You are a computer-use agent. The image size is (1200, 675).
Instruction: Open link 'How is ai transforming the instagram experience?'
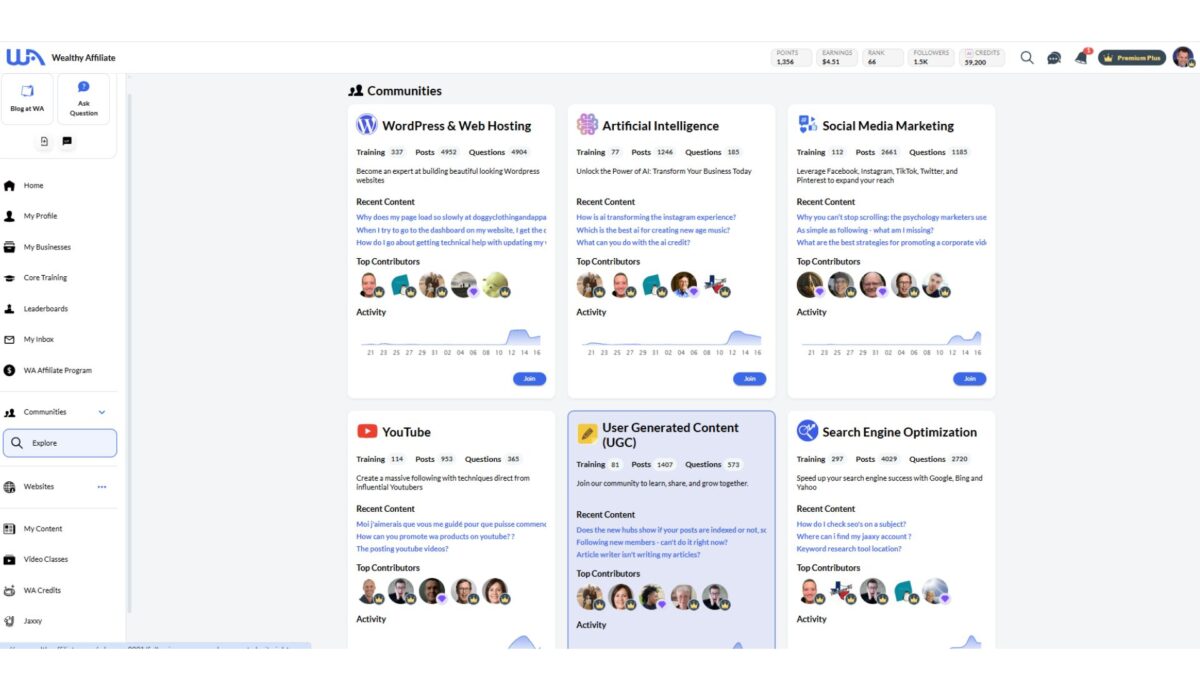coord(656,217)
